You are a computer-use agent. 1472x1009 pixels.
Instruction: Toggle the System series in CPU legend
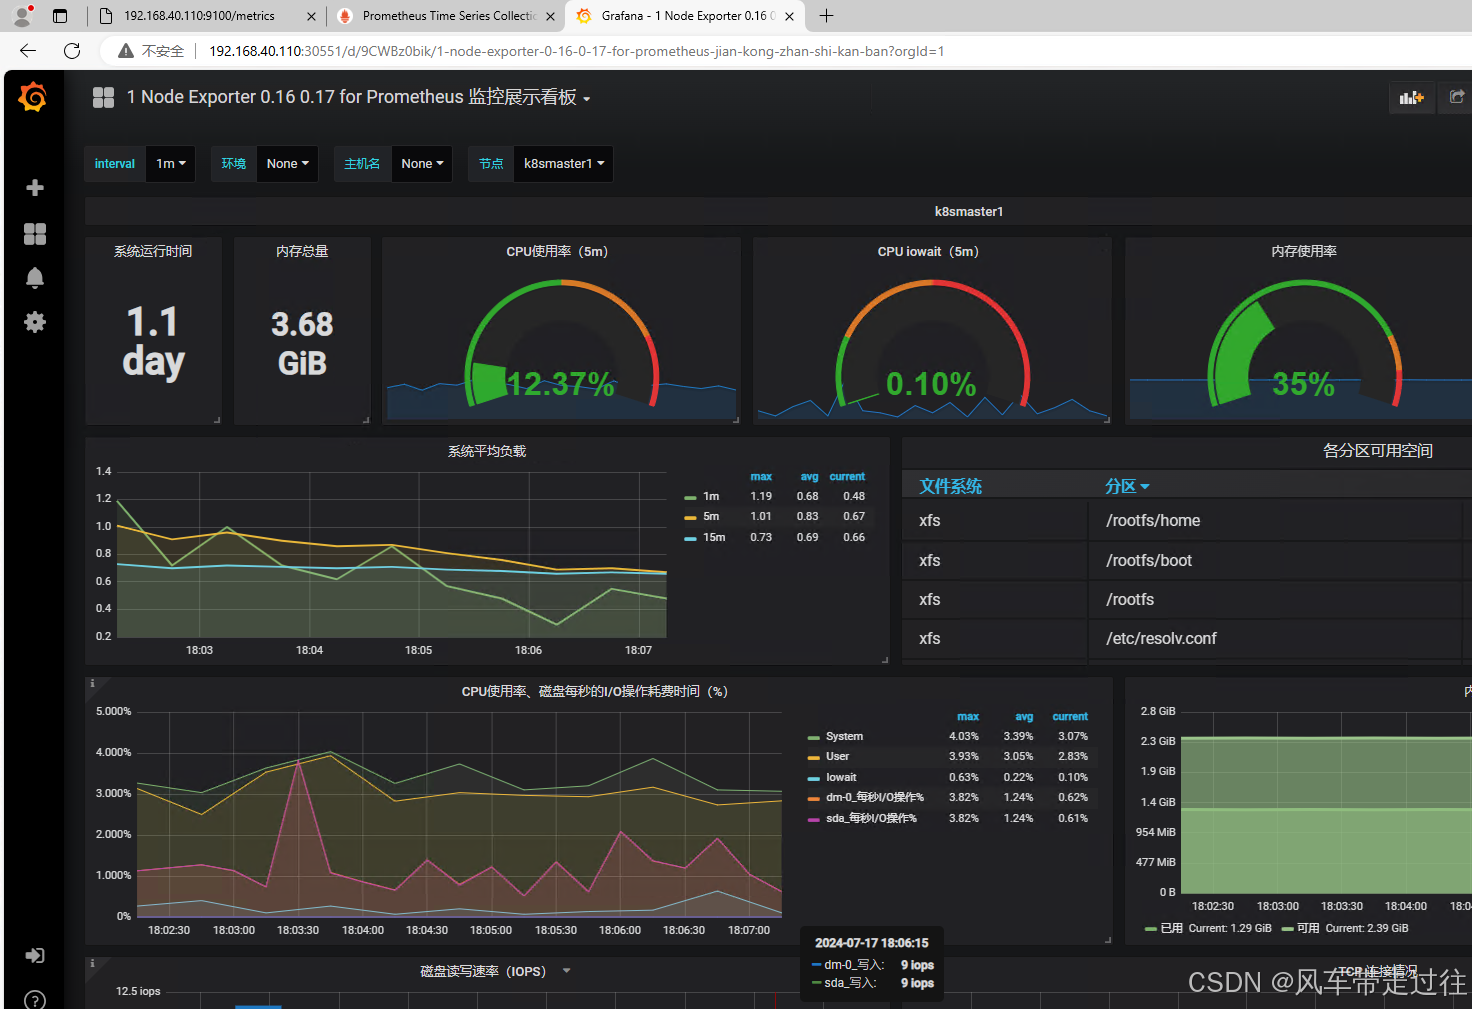[x=844, y=736]
